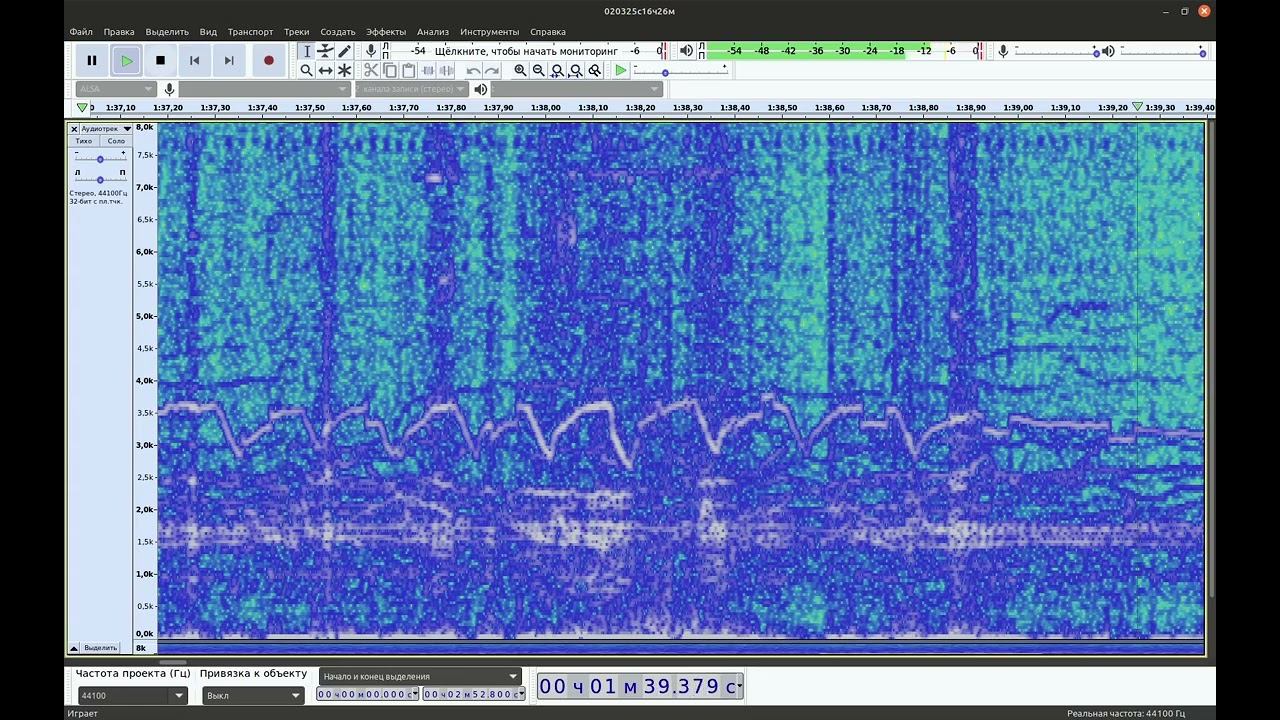Click the Undo arrow icon

click(473, 70)
